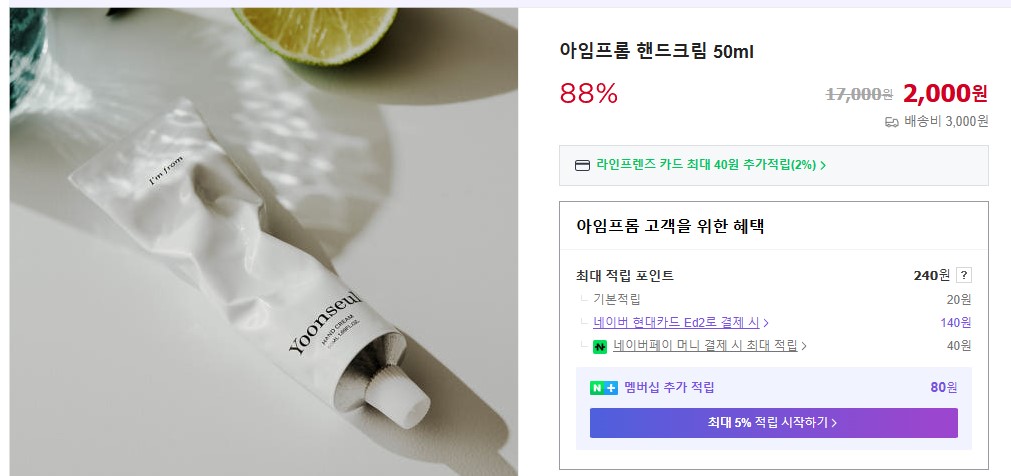Open the 네이버 현대카드 Ed2로 결제 시 link
This screenshot has height=476, width=1011.
point(676,322)
